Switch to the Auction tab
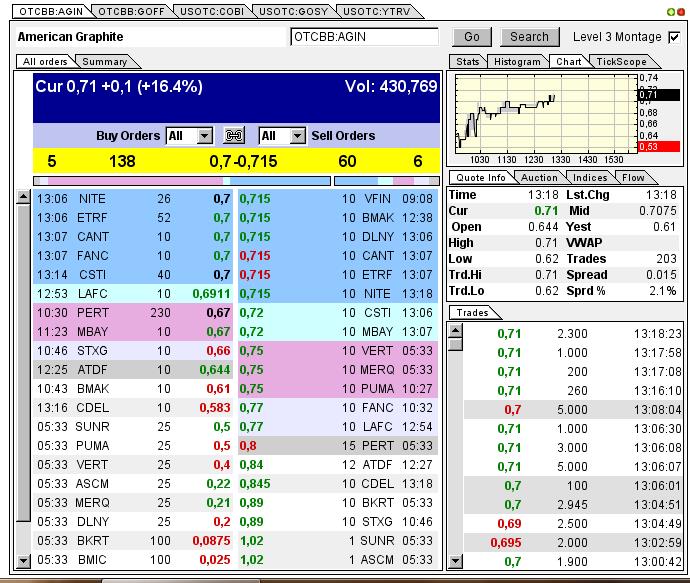 (539, 177)
